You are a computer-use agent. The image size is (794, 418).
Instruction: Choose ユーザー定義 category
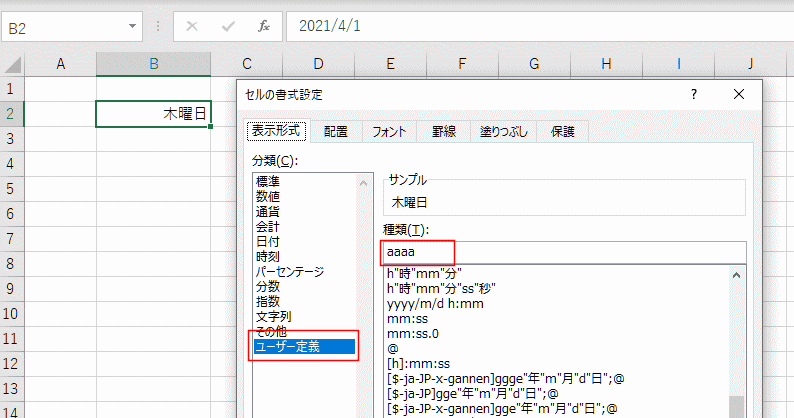pos(290,347)
